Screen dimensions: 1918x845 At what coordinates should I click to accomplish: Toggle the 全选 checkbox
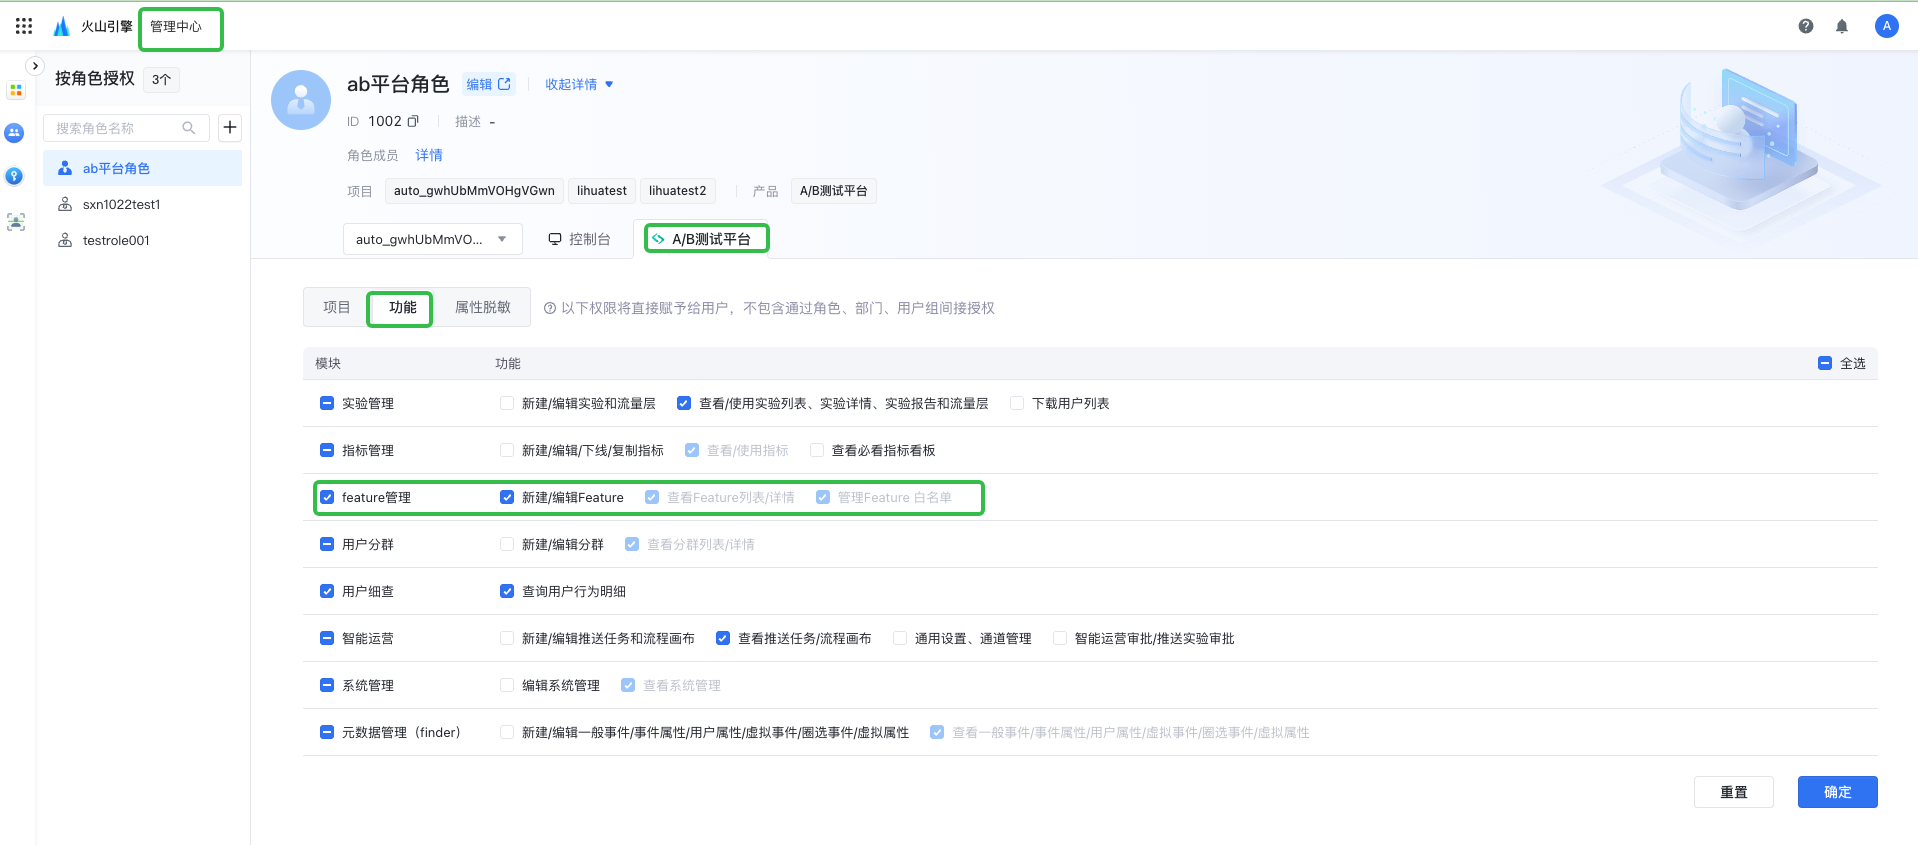[1824, 363]
